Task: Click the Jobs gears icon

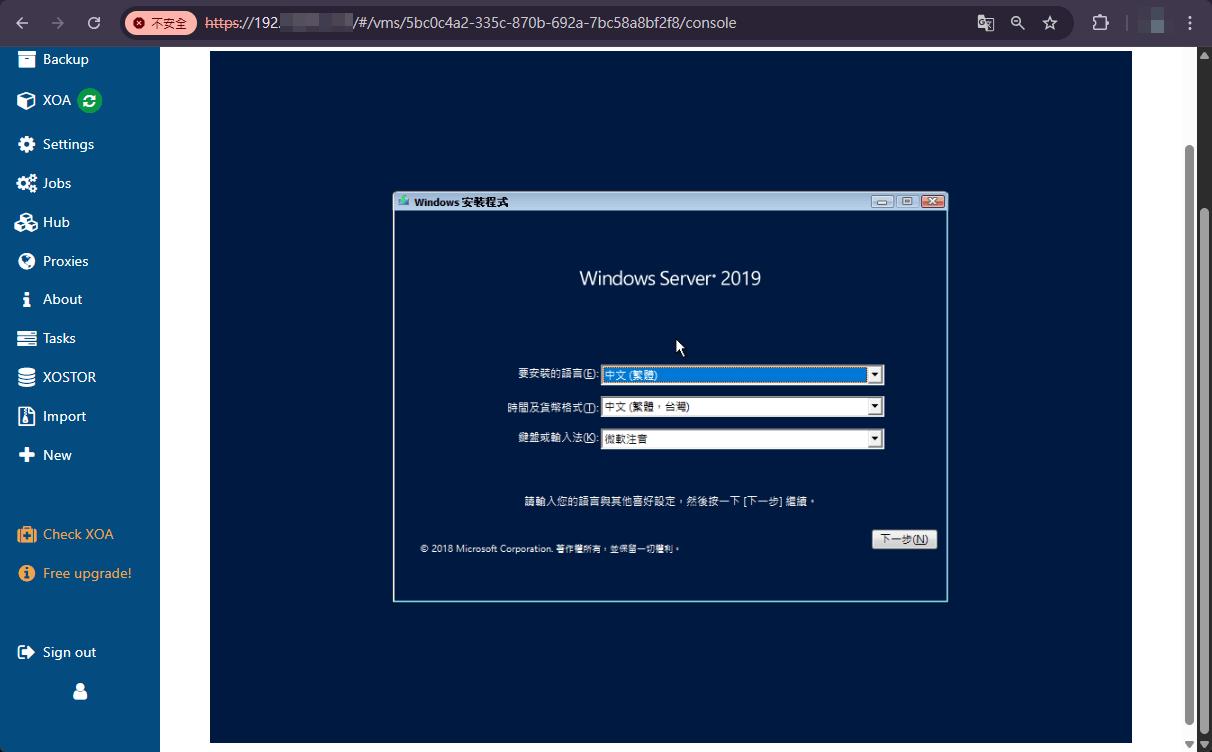Action: pos(26,183)
